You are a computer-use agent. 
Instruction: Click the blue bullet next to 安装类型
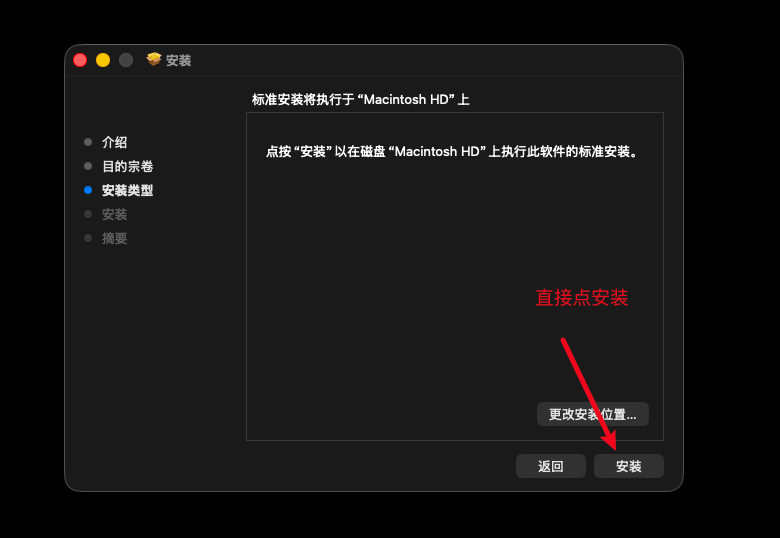coord(88,190)
